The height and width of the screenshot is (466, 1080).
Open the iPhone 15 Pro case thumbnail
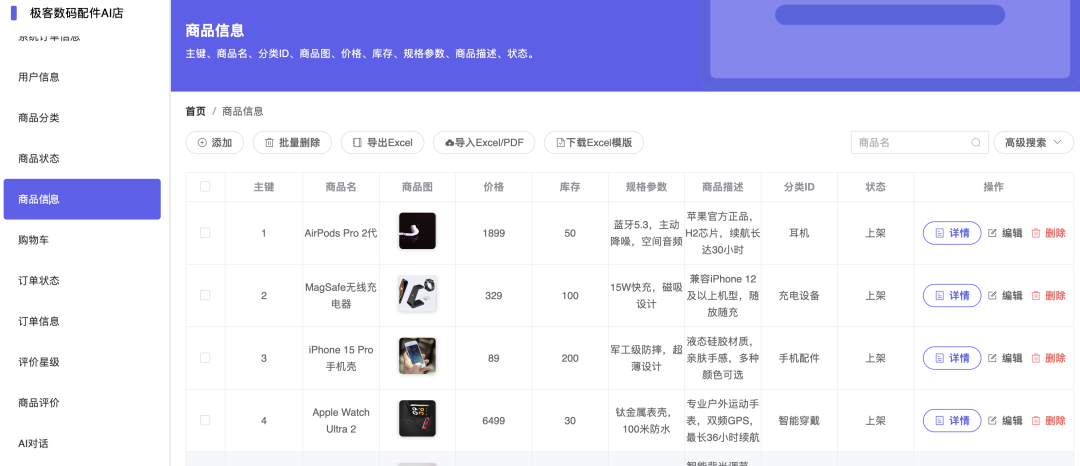coord(417,356)
